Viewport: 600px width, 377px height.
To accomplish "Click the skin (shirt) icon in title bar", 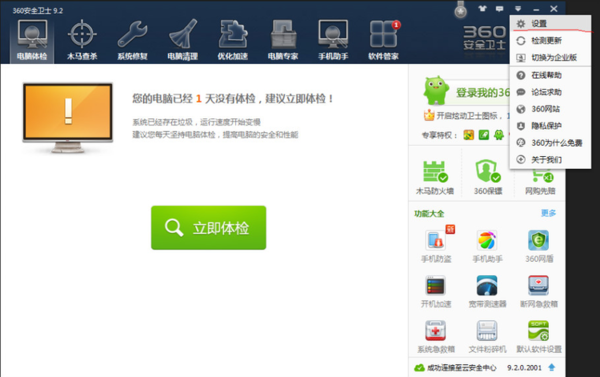I will point(482,8).
